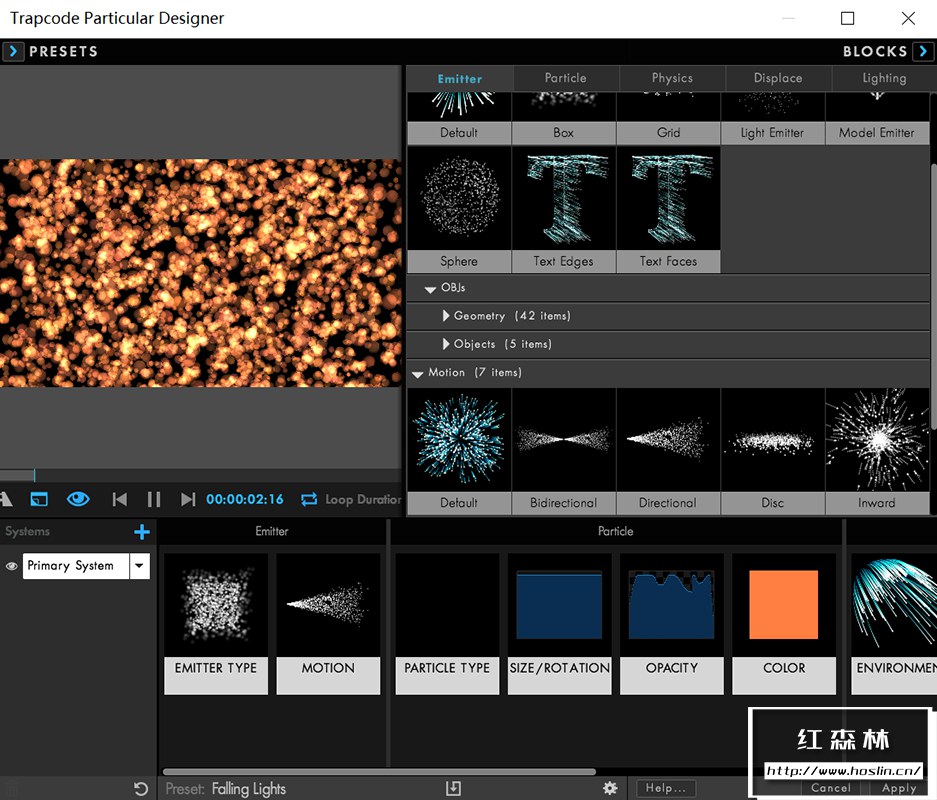Viewport: 937px width, 800px height.
Task: Toggle loop playback mode
Action: (x=309, y=499)
